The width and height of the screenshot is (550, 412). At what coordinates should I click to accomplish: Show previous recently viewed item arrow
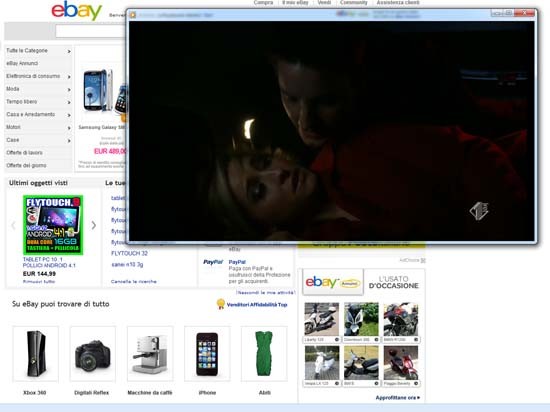coord(13,225)
